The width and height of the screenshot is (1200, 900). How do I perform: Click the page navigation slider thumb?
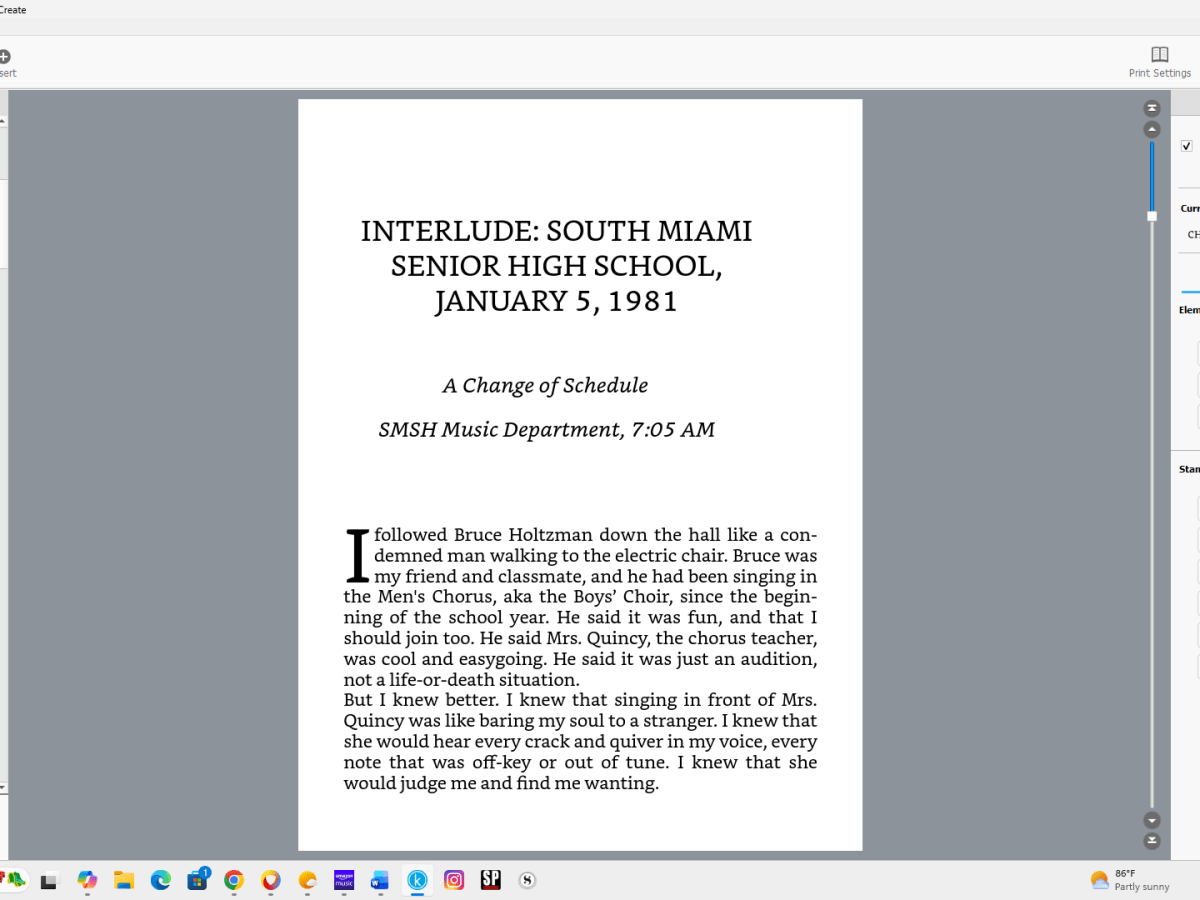[x=1152, y=216]
